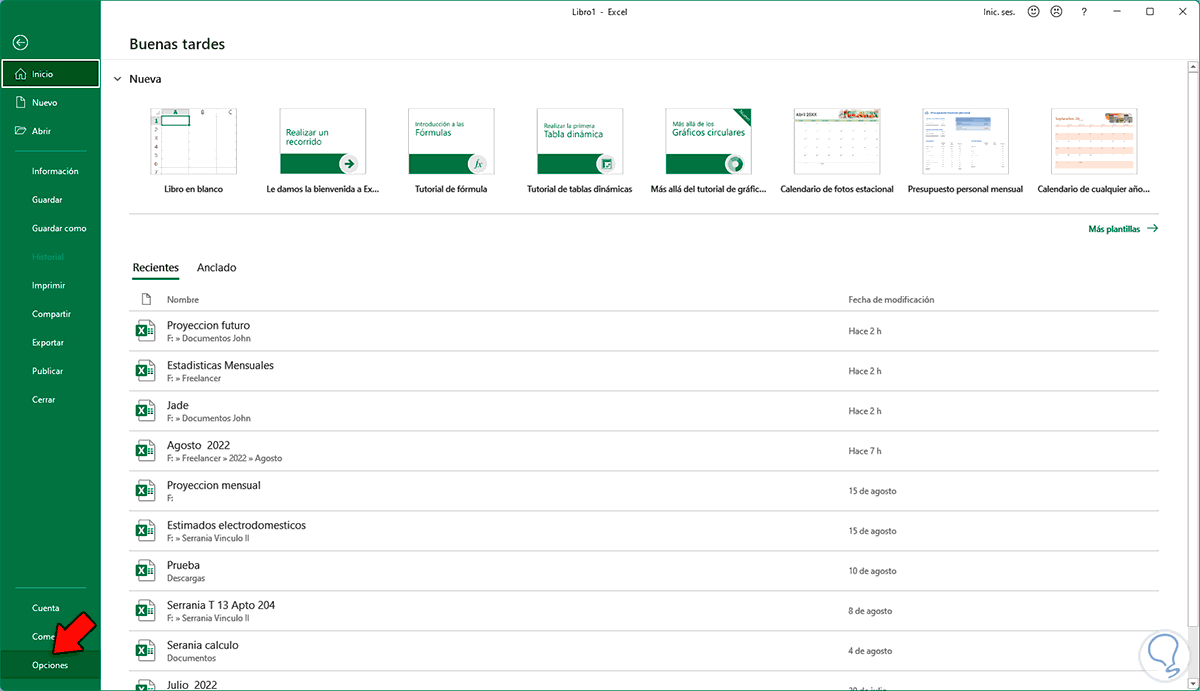Open recent file Serrania T 13 Apto 204
Viewport: 1200px width, 691px height.
click(x=644, y=611)
